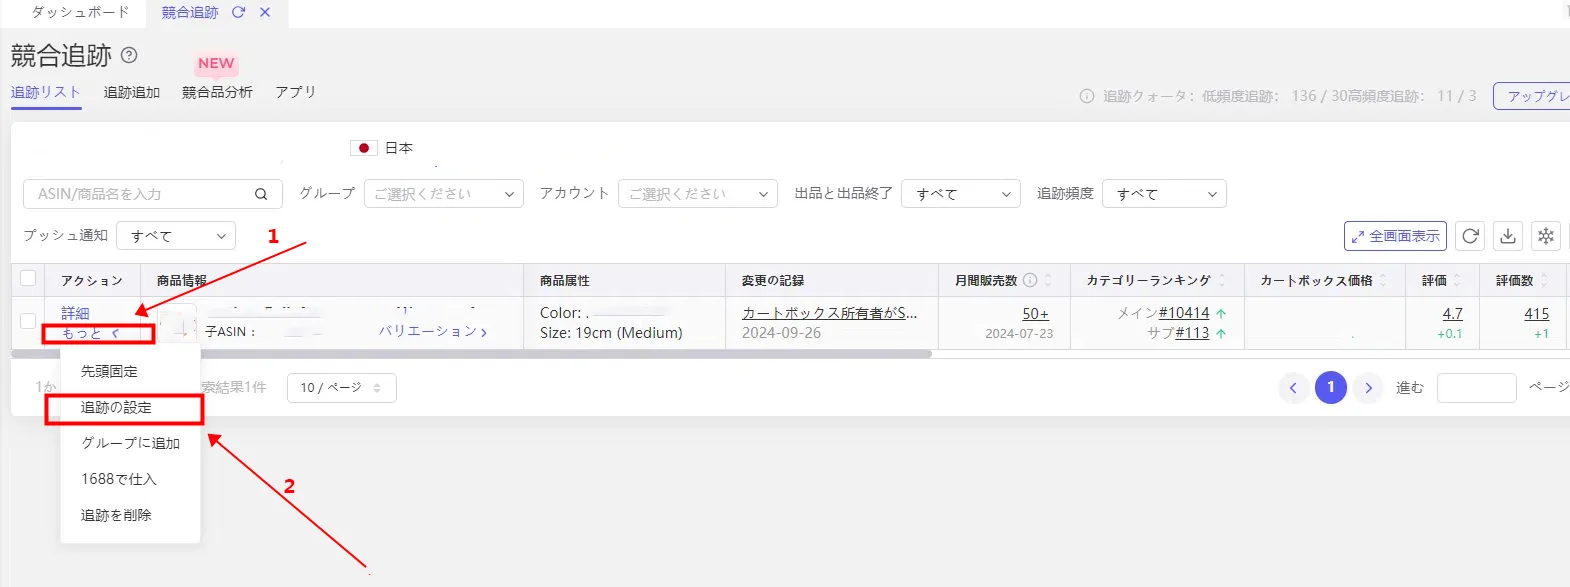The width and height of the screenshot is (1570, 587).
Task: Close the 競合追跡 tab
Action: coord(265,13)
